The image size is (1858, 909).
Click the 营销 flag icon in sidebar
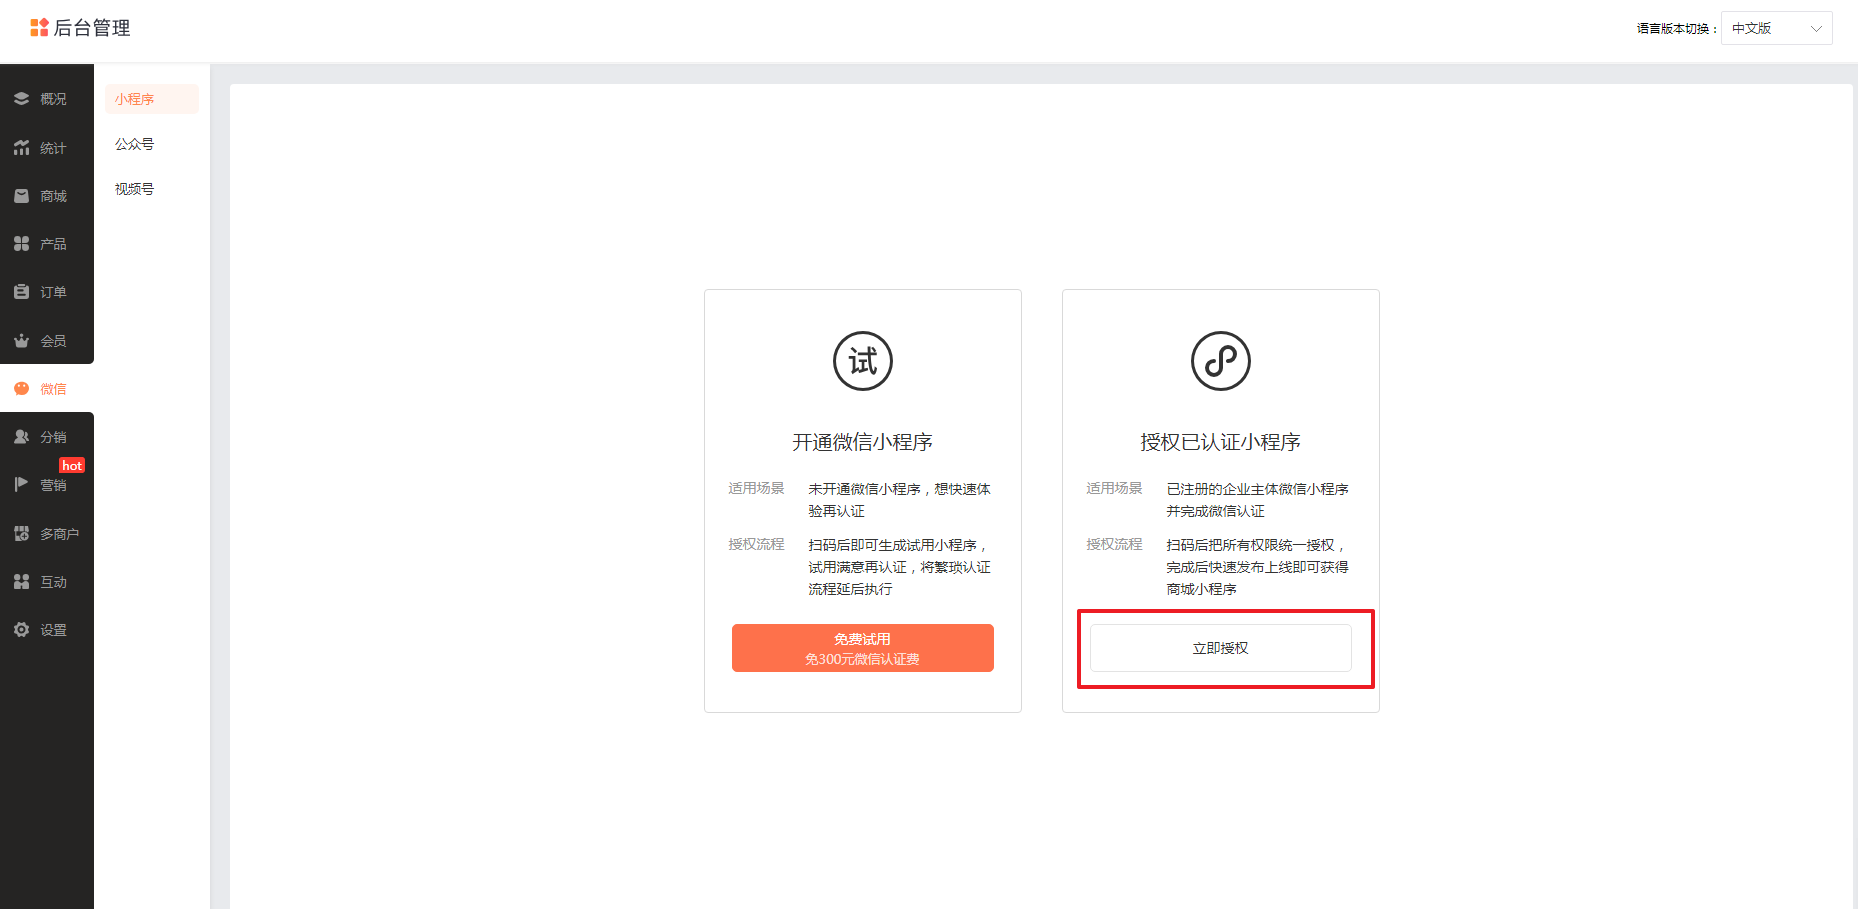[21, 485]
